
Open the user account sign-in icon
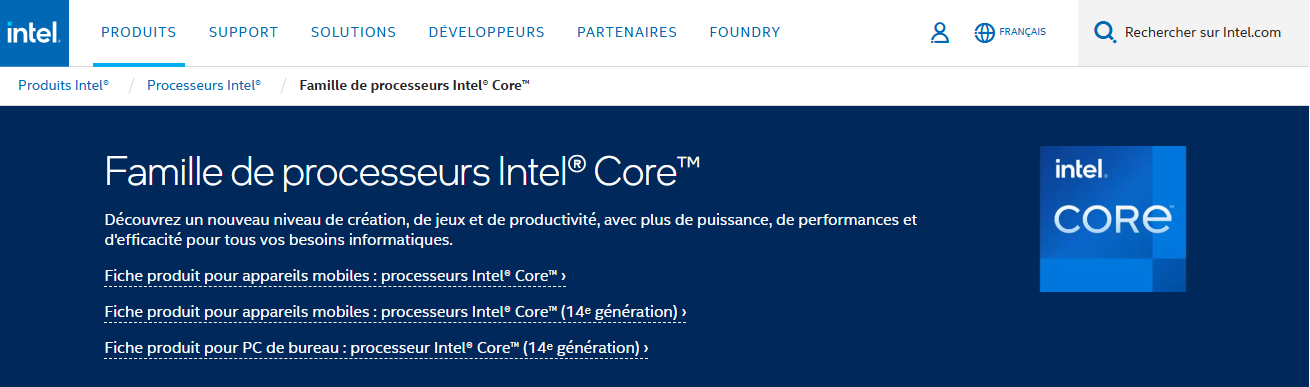[x=939, y=33]
